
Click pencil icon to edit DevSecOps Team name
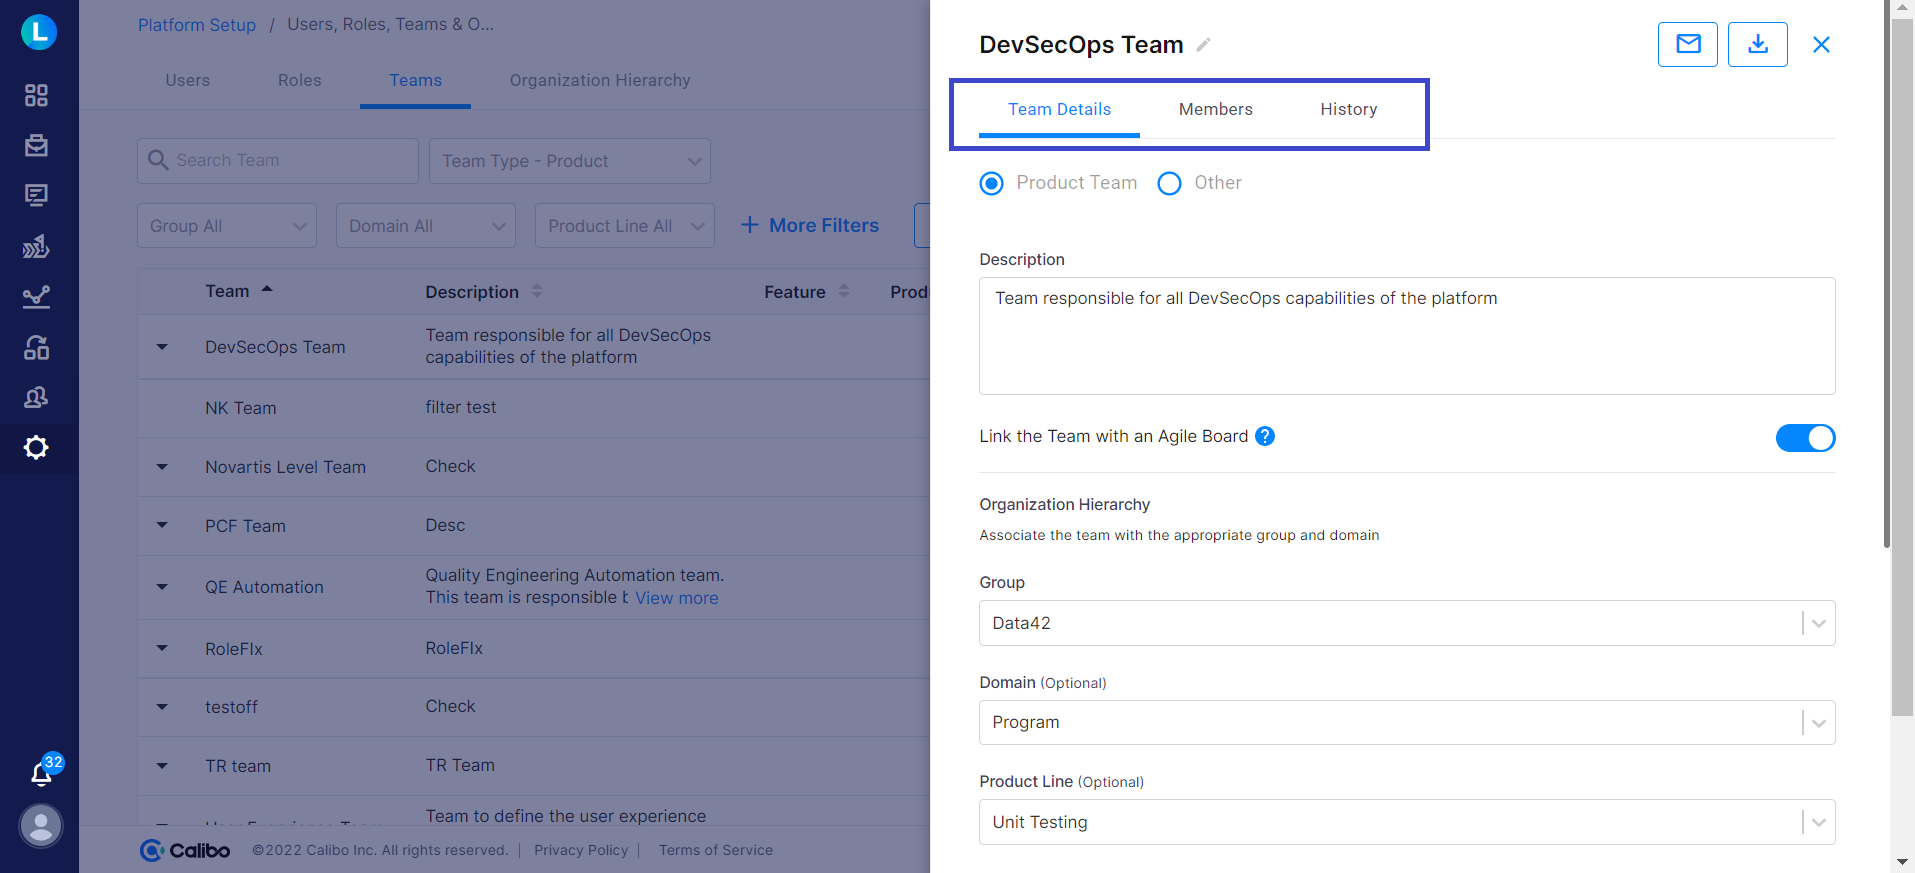pyautogui.click(x=1203, y=45)
